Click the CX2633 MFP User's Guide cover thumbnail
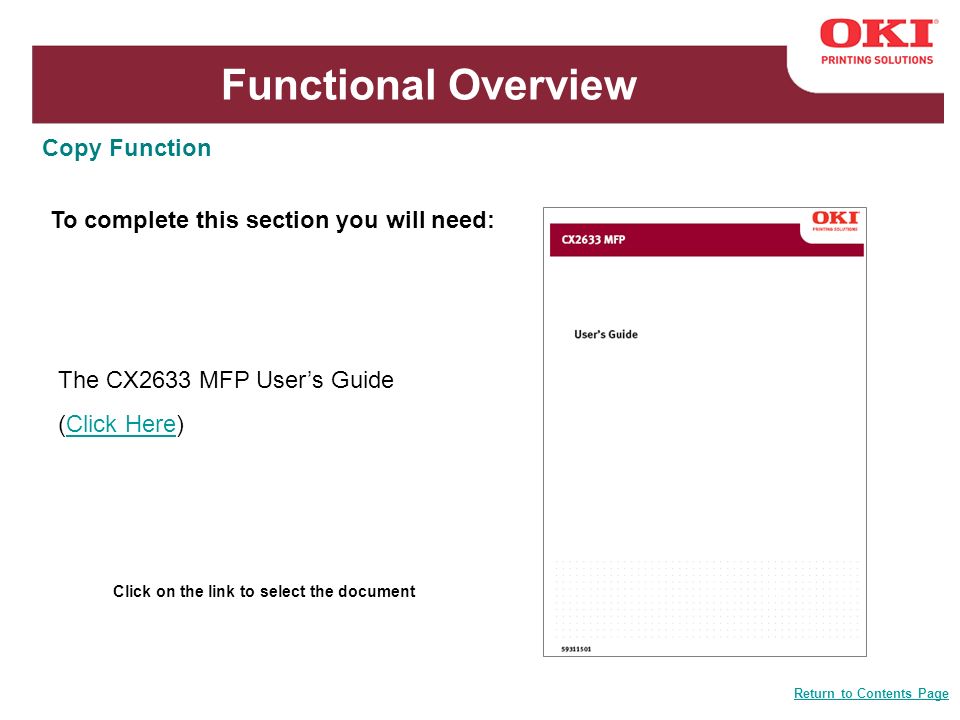This screenshot has height=720, width=960. tap(705, 432)
